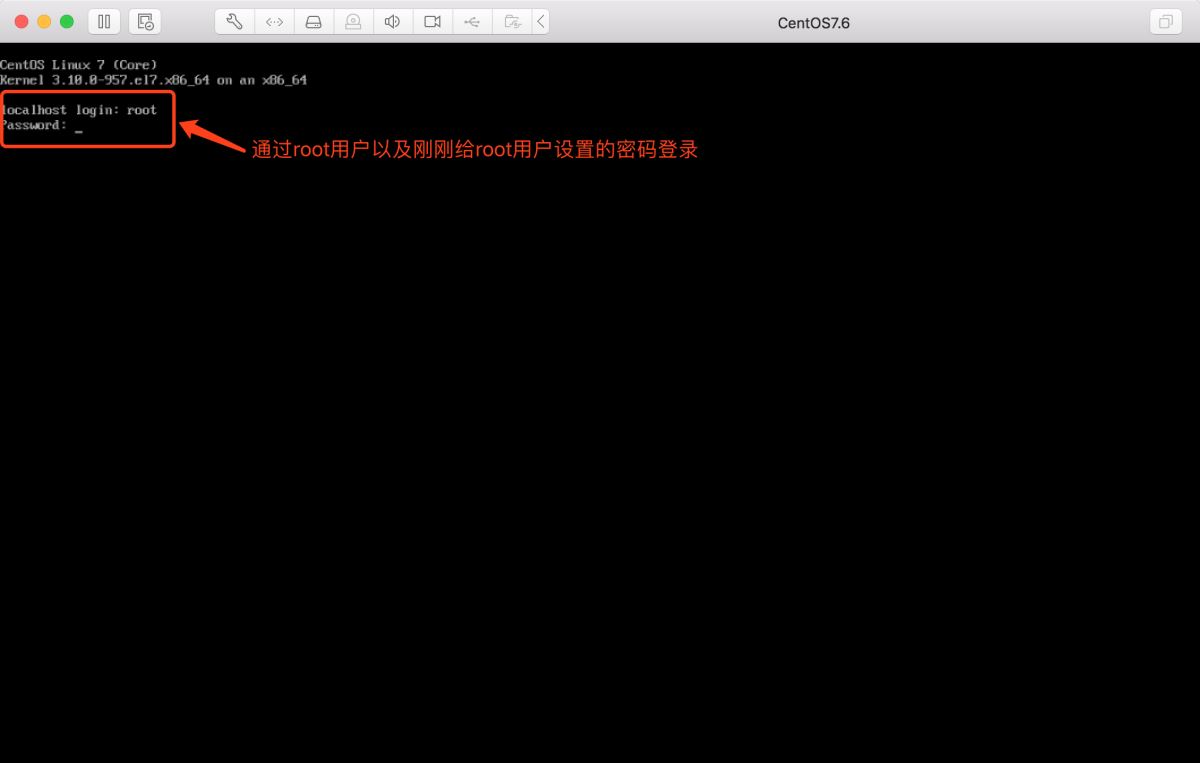Click the network adapter icon
This screenshot has width=1200, height=763.
click(x=274, y=21)
